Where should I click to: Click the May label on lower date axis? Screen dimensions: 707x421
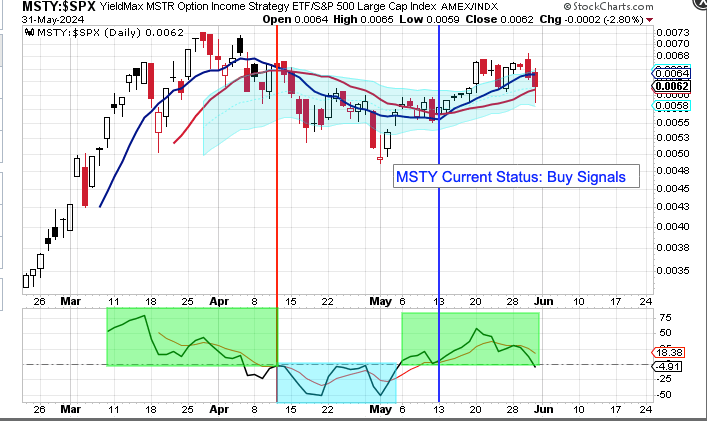click(x=381, y=410)
